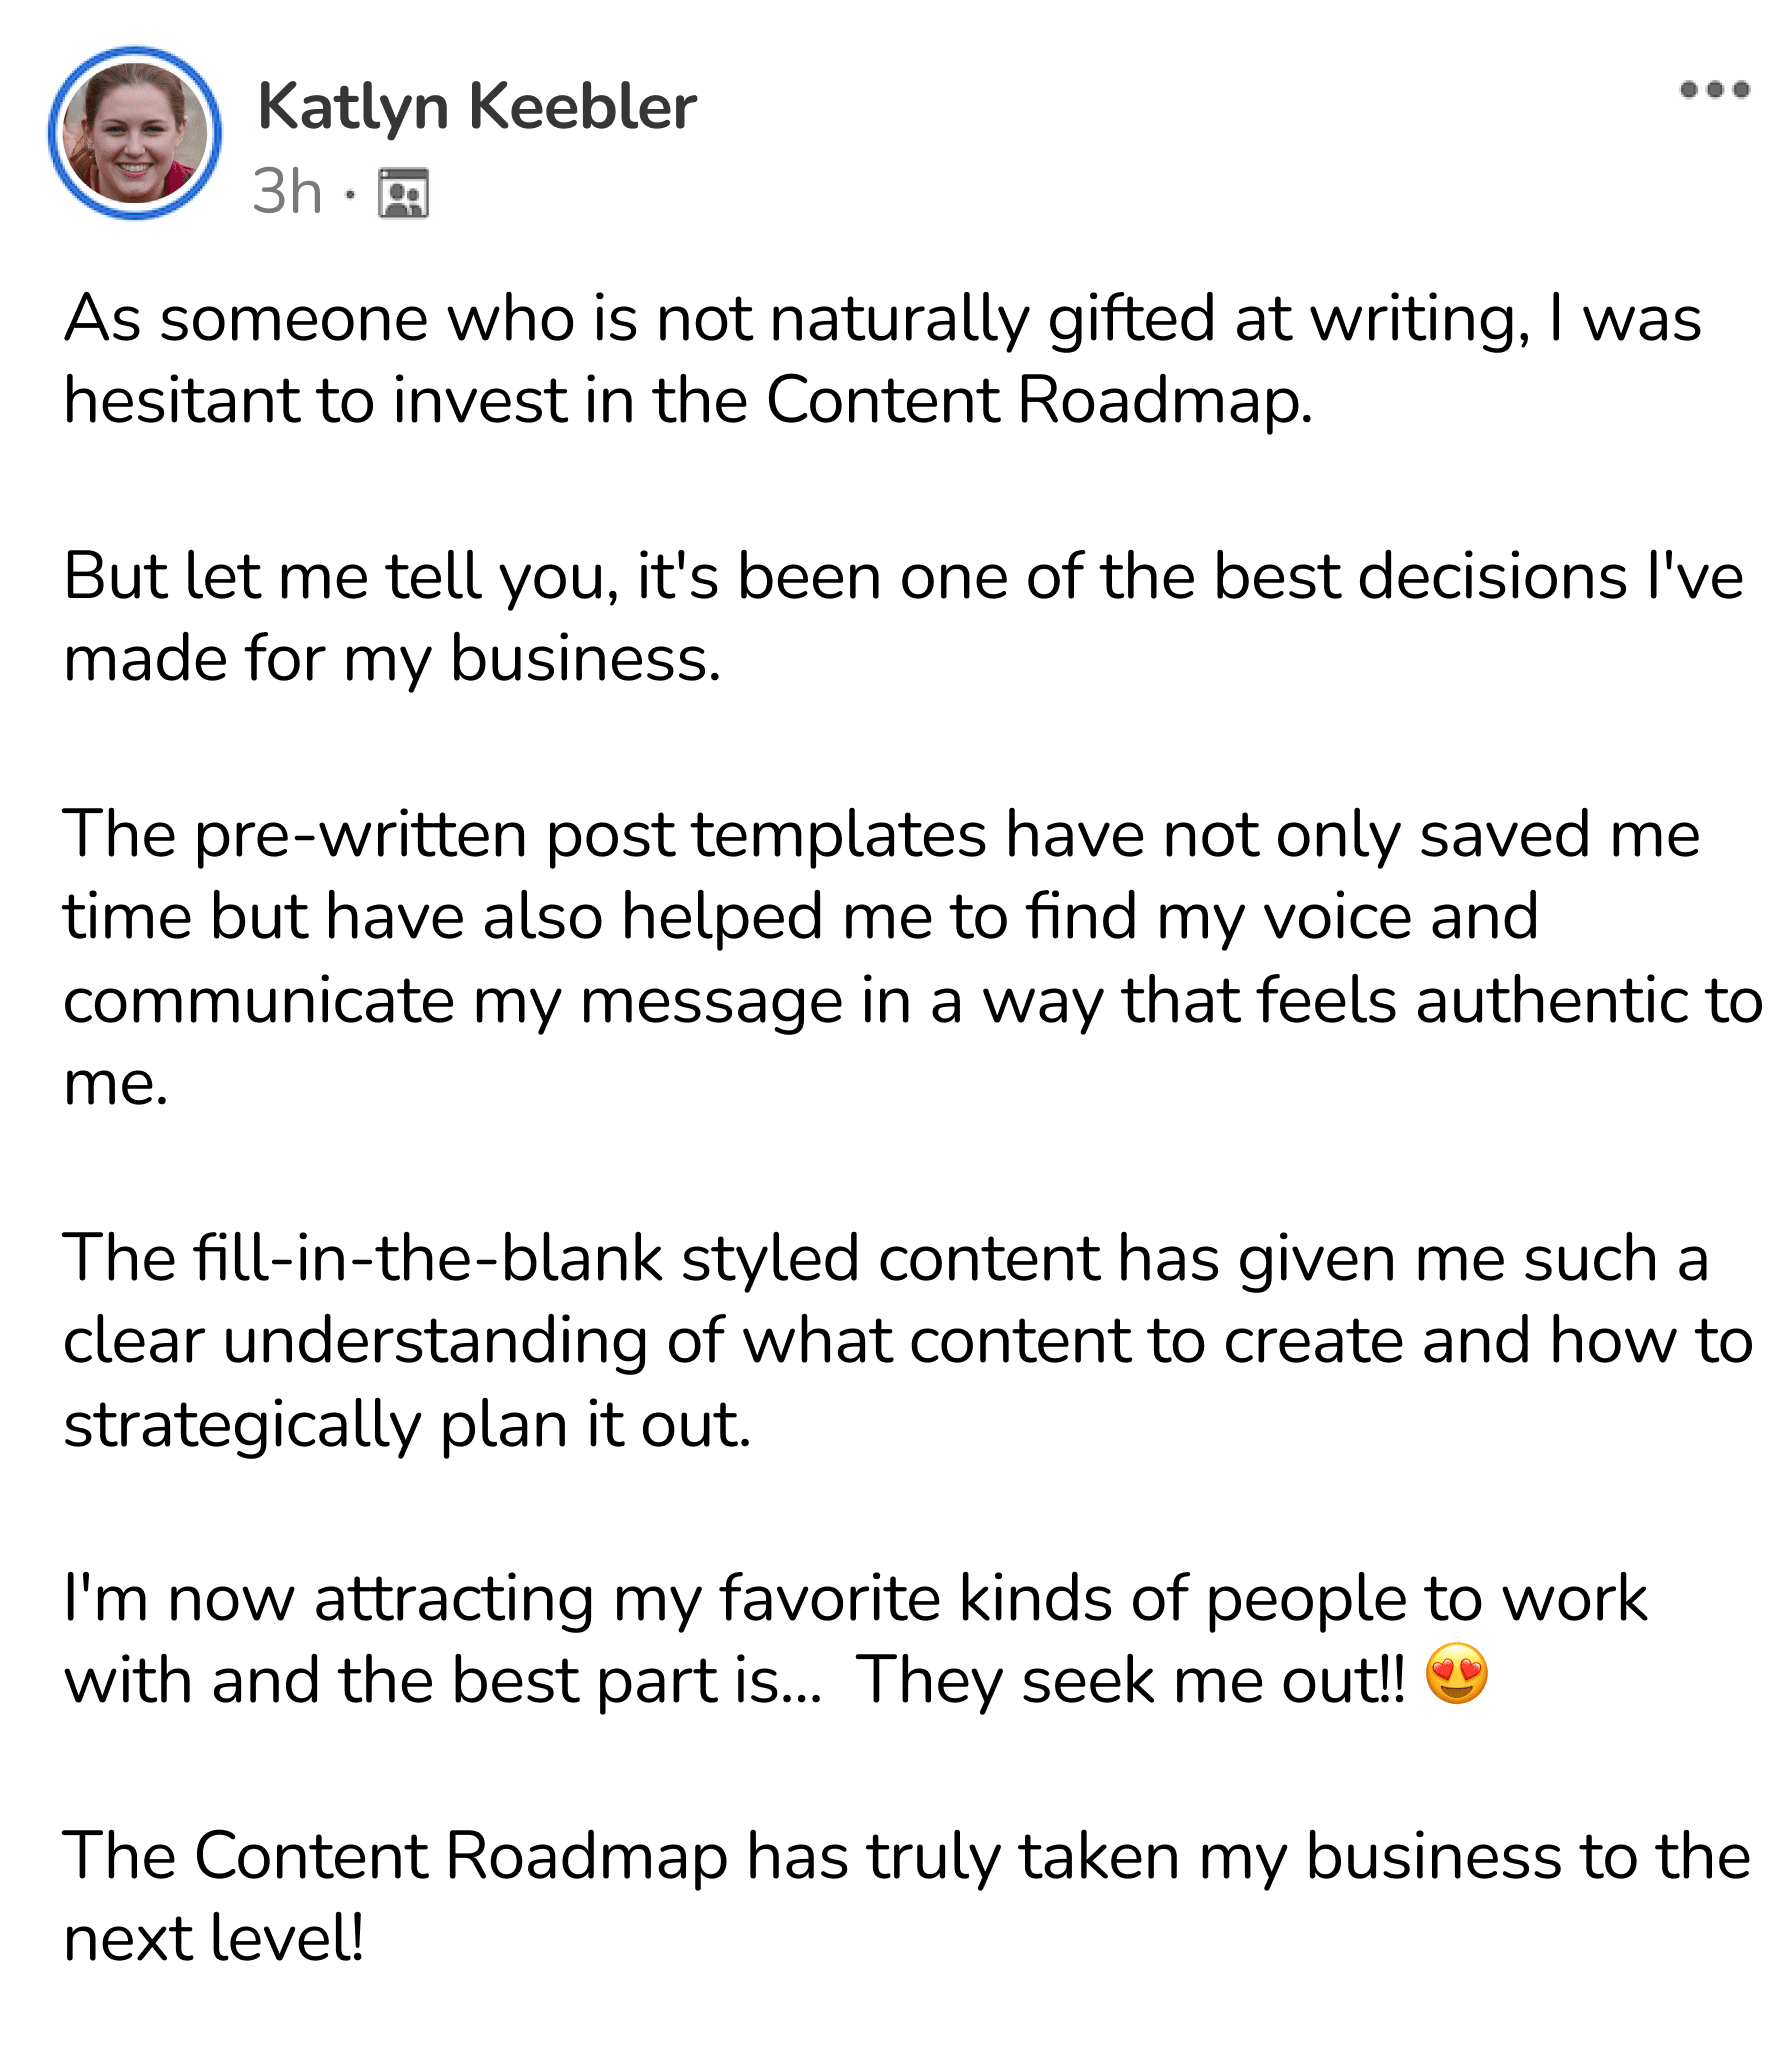Click "Content Roadmap." in the first paragraph
The width and height of the screenshot is (1792, 2056).
point(1038,400)
